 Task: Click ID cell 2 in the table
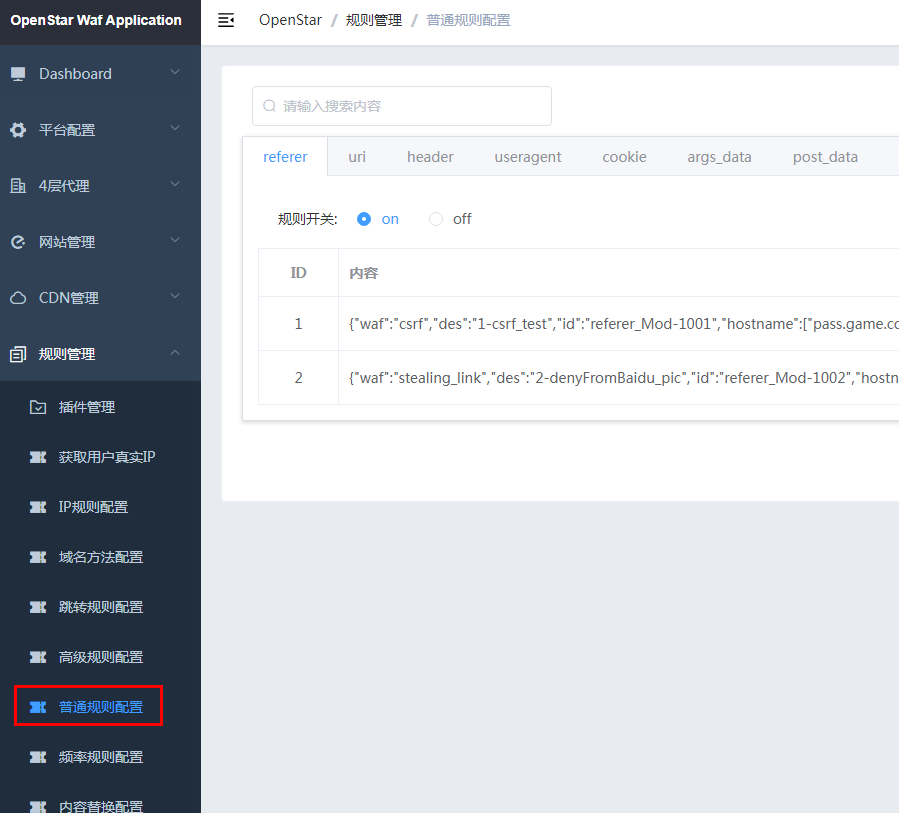[x=298, y=378]
